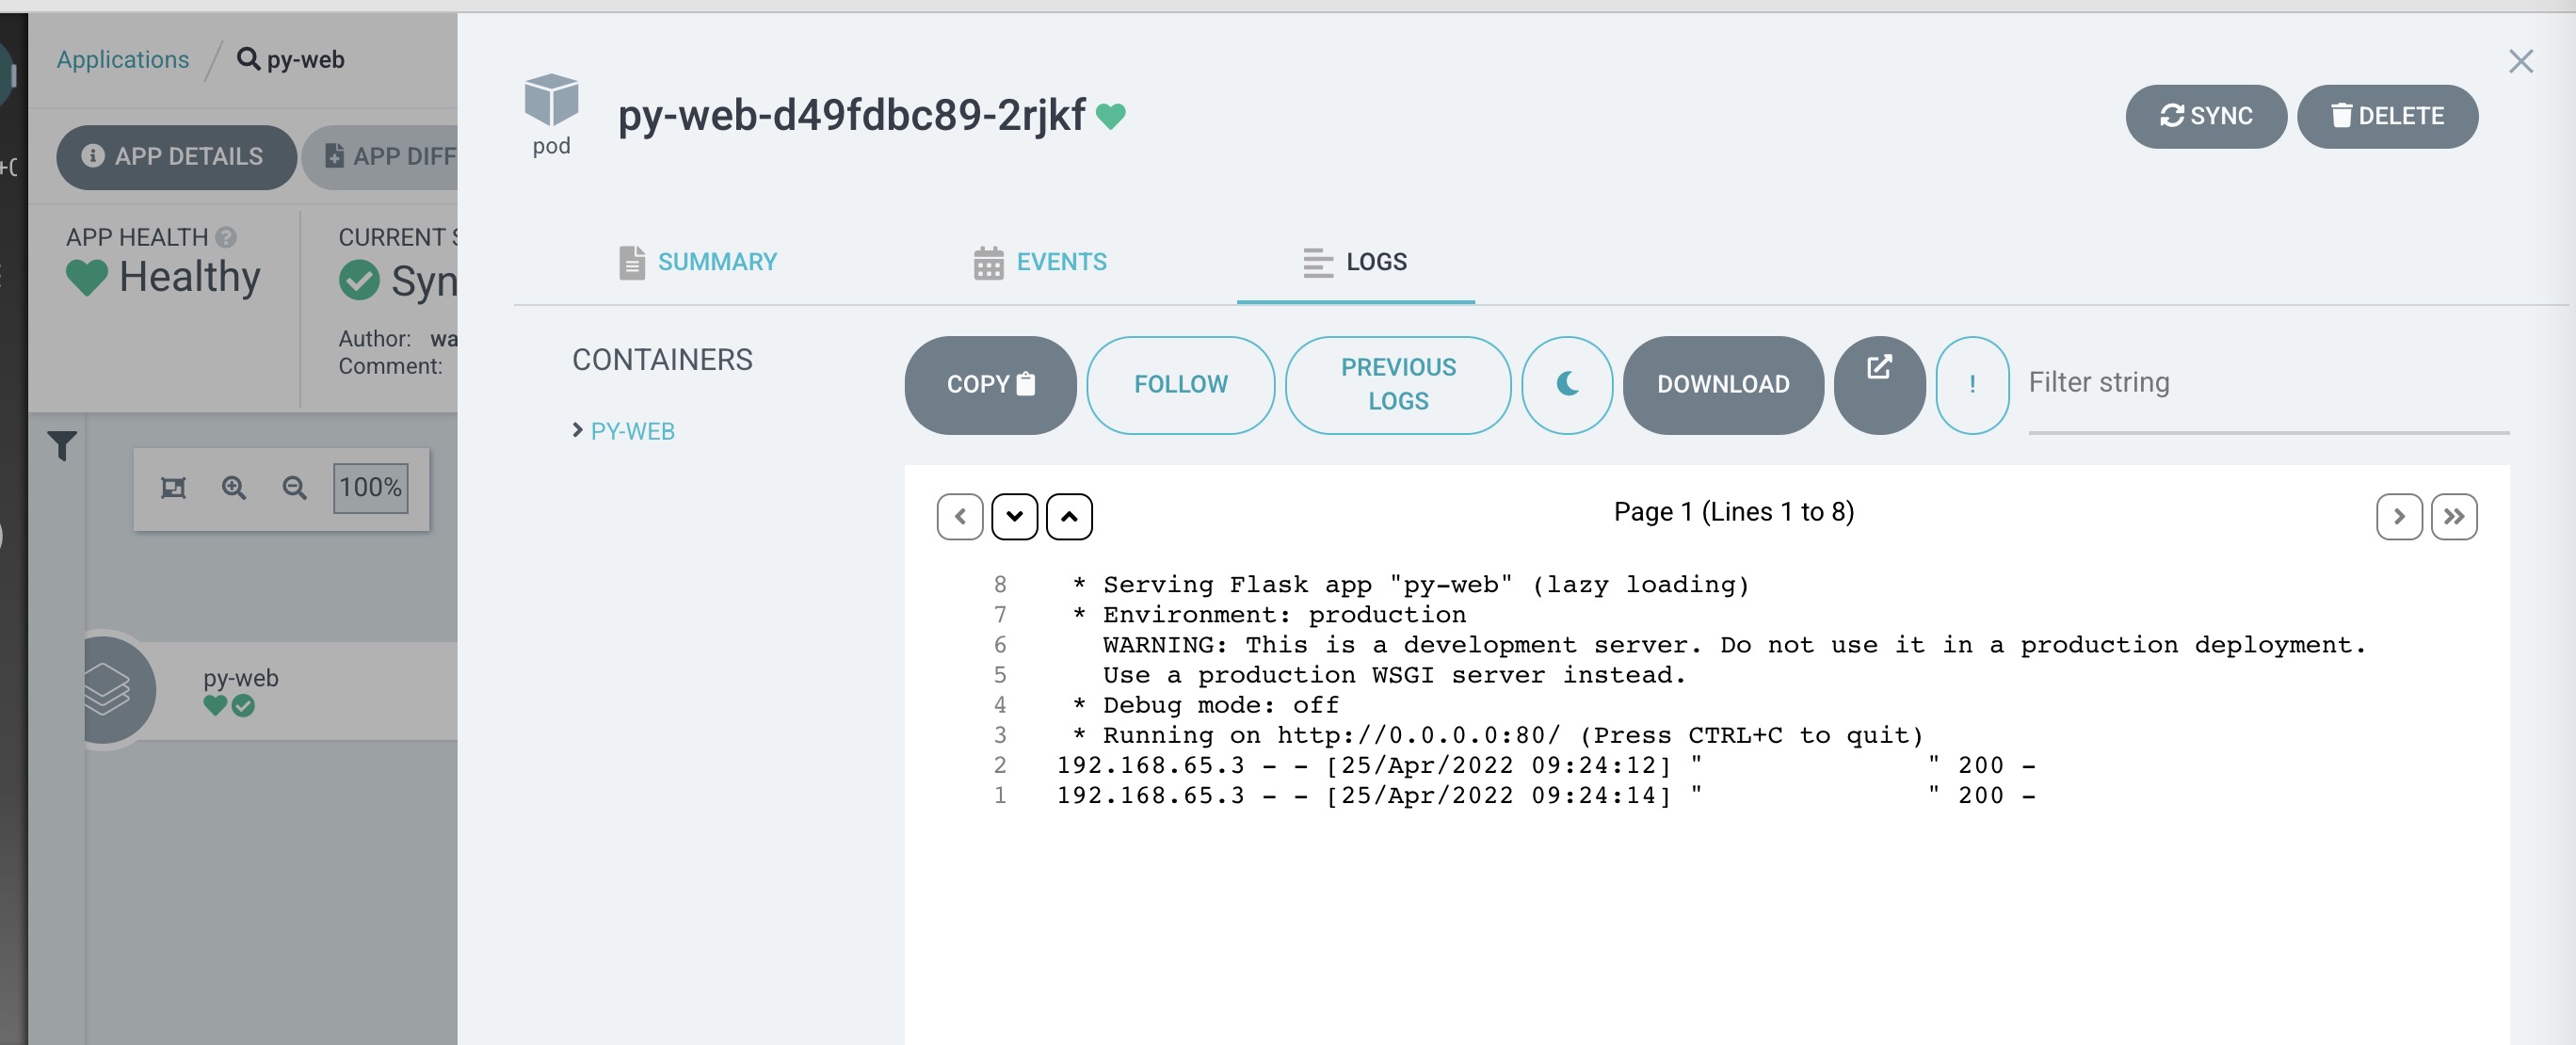Open APP DETAILS button

coord(176,157)
